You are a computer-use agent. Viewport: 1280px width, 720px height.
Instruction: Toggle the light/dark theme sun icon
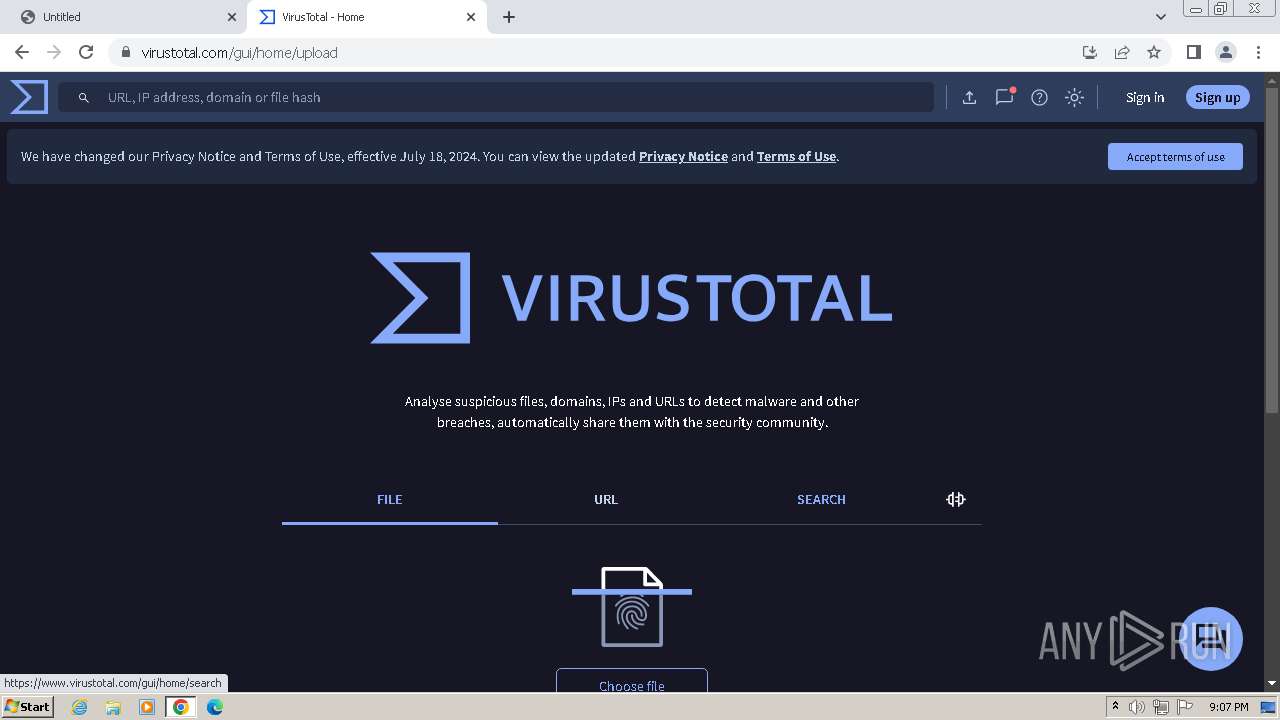pyautogui.click(x=1074, y=97)
